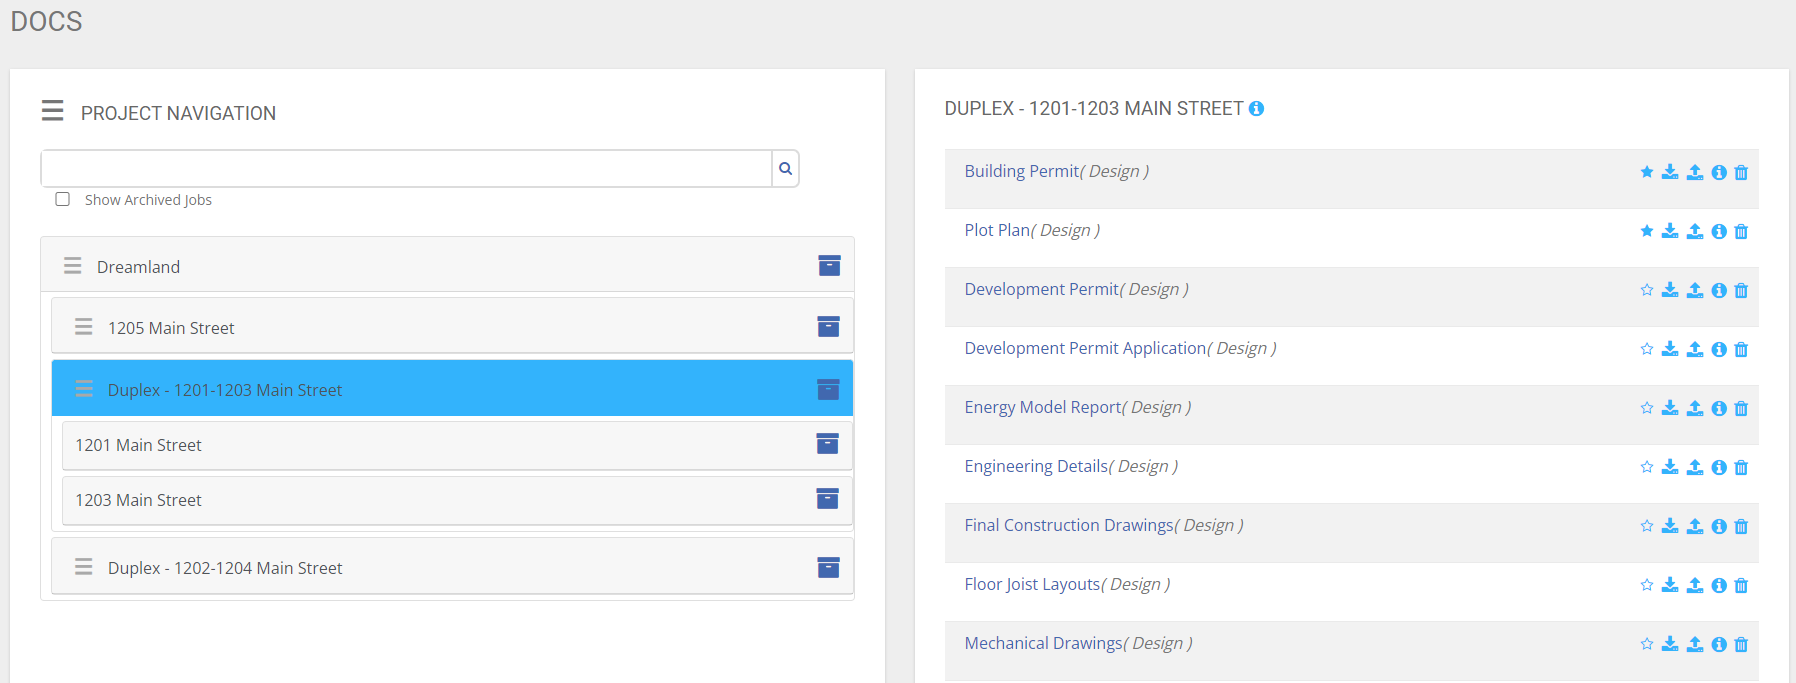
Task: Unfavorite the Building Permit star
Action: [x=1647, y=172]
